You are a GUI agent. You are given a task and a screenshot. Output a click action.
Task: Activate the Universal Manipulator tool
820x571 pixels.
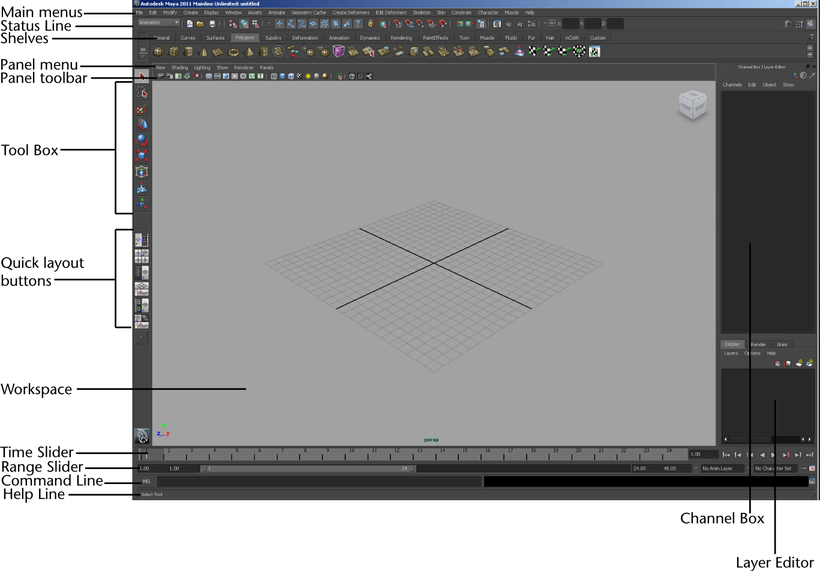[x=142, y=172]
